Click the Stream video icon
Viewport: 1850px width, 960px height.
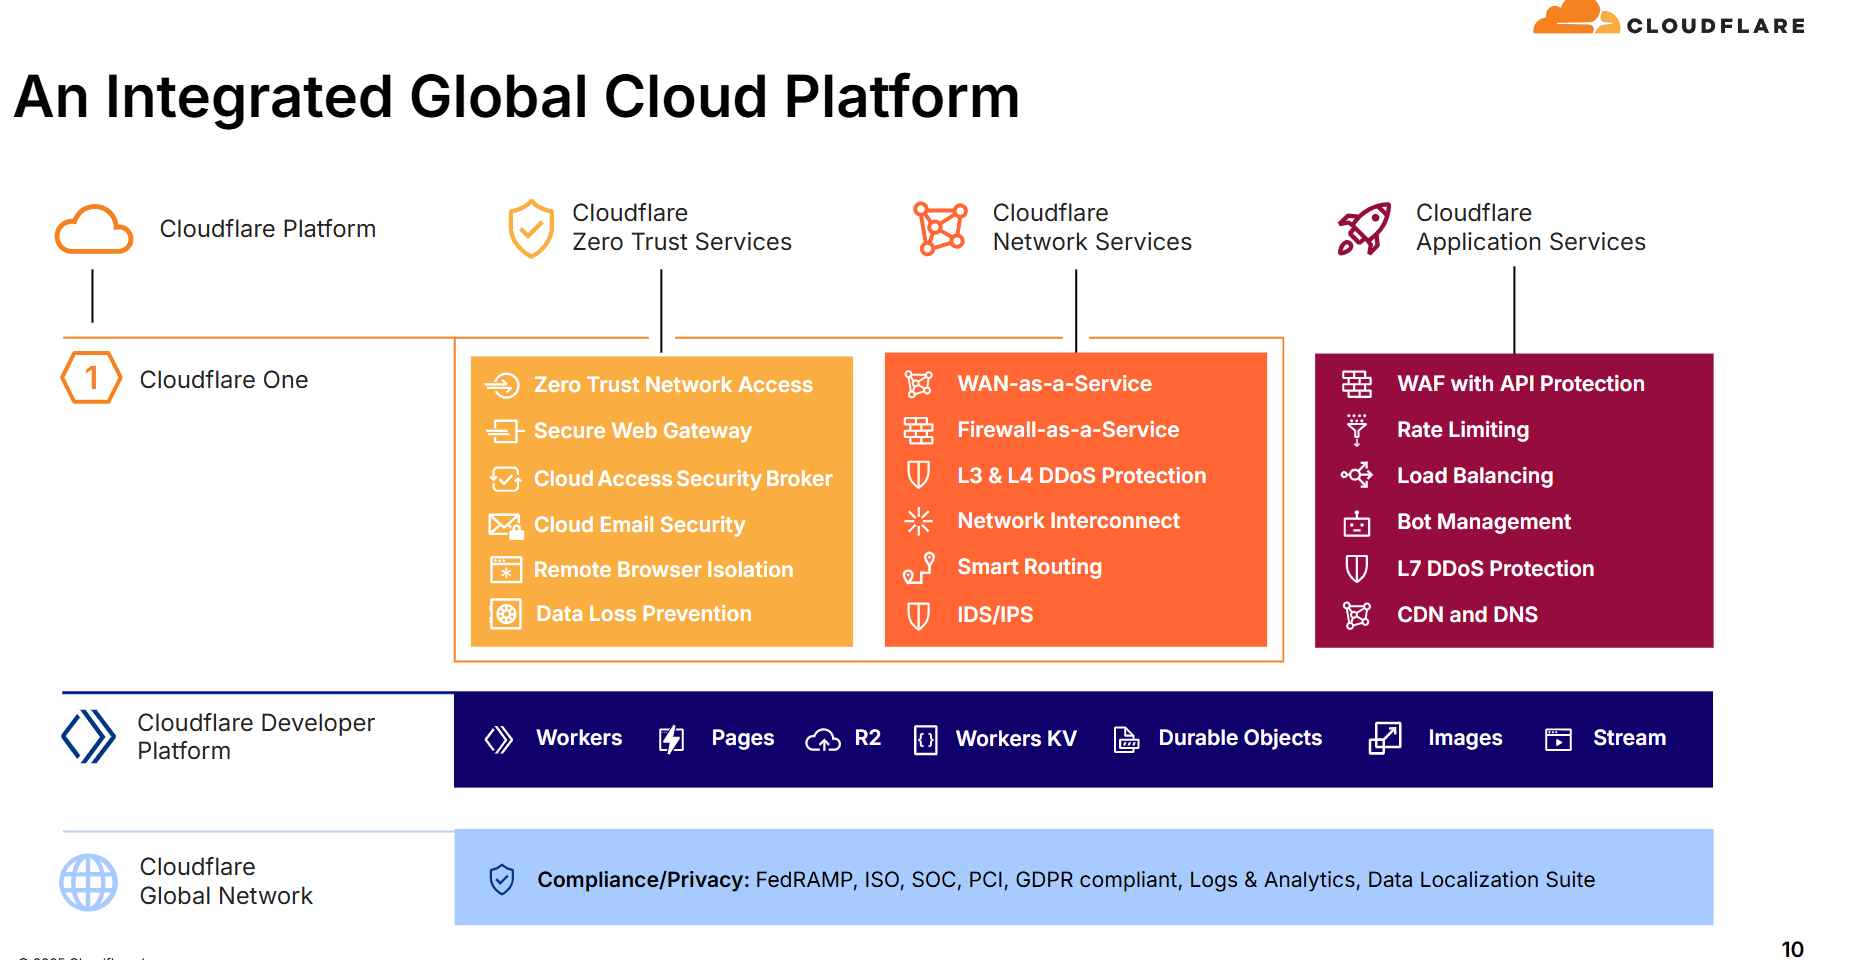pos(1558,739)
